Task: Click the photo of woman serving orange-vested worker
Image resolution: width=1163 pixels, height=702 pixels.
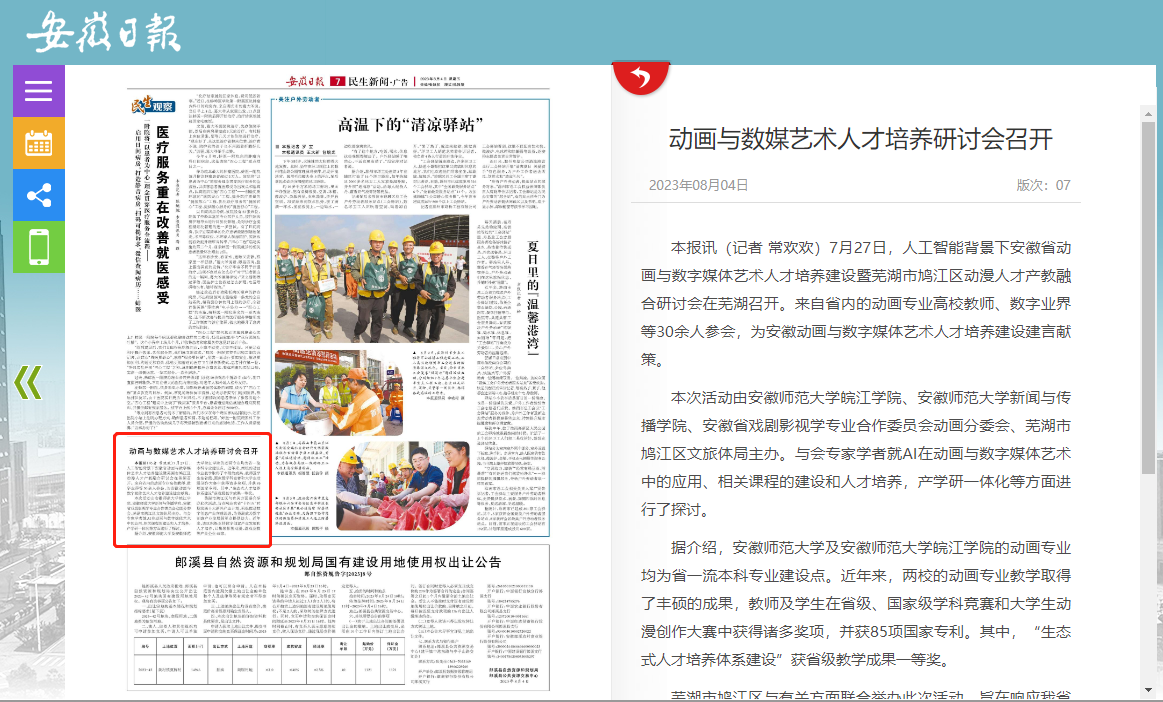Action: [x=339, y=393]
